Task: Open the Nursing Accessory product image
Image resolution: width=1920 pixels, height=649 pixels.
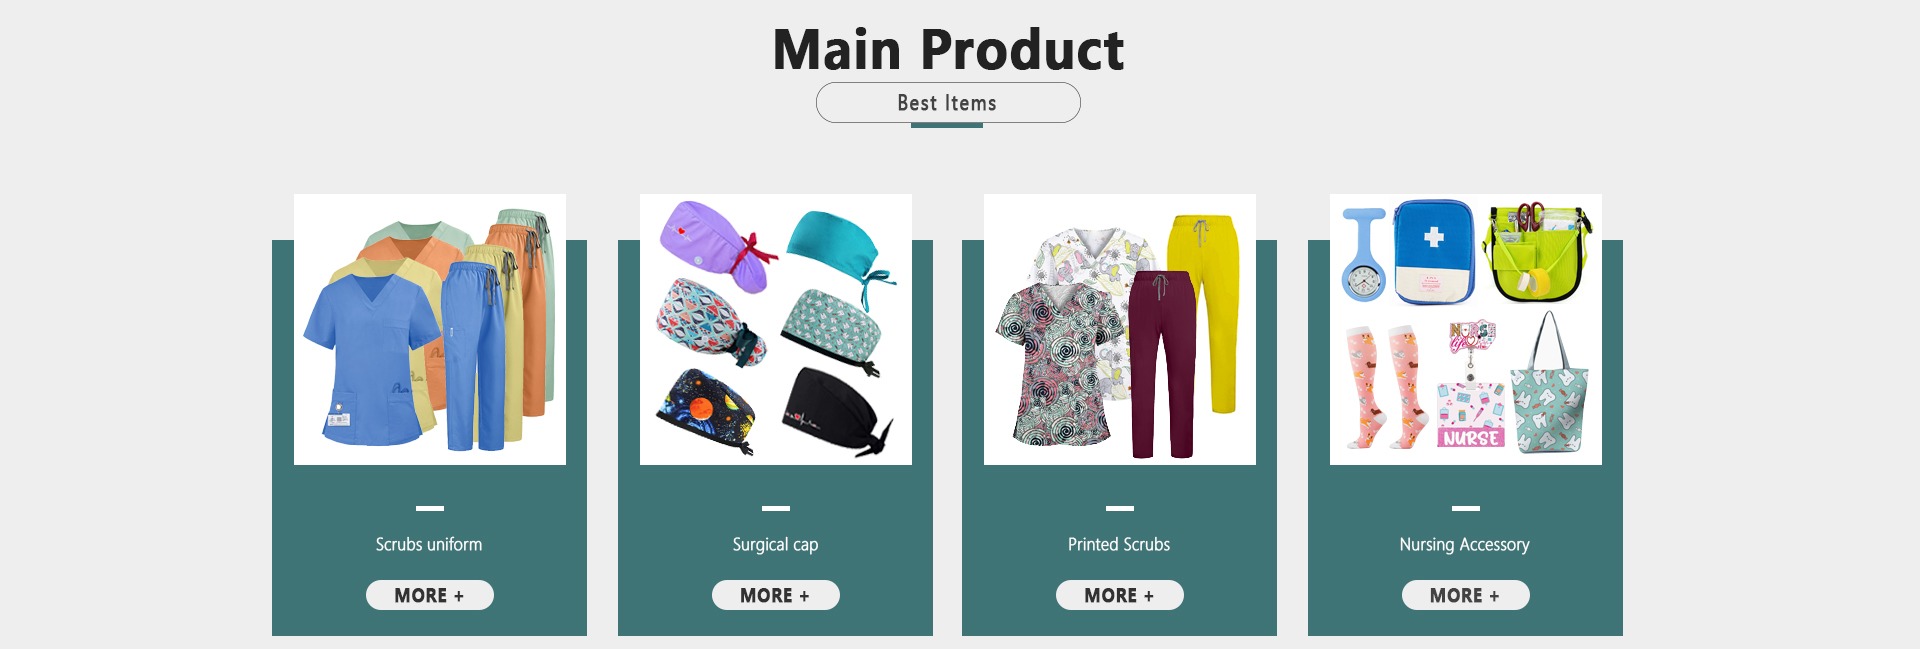Action: [1466, 329]
